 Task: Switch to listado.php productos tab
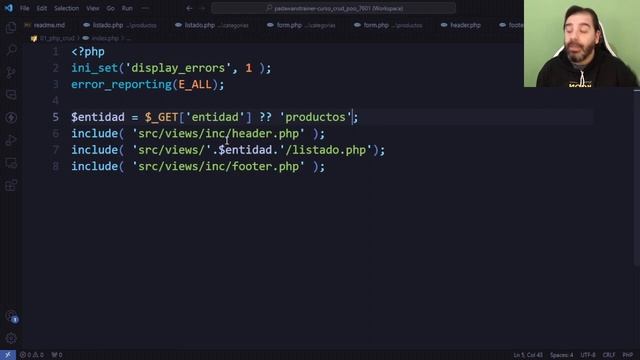point(120,25)
